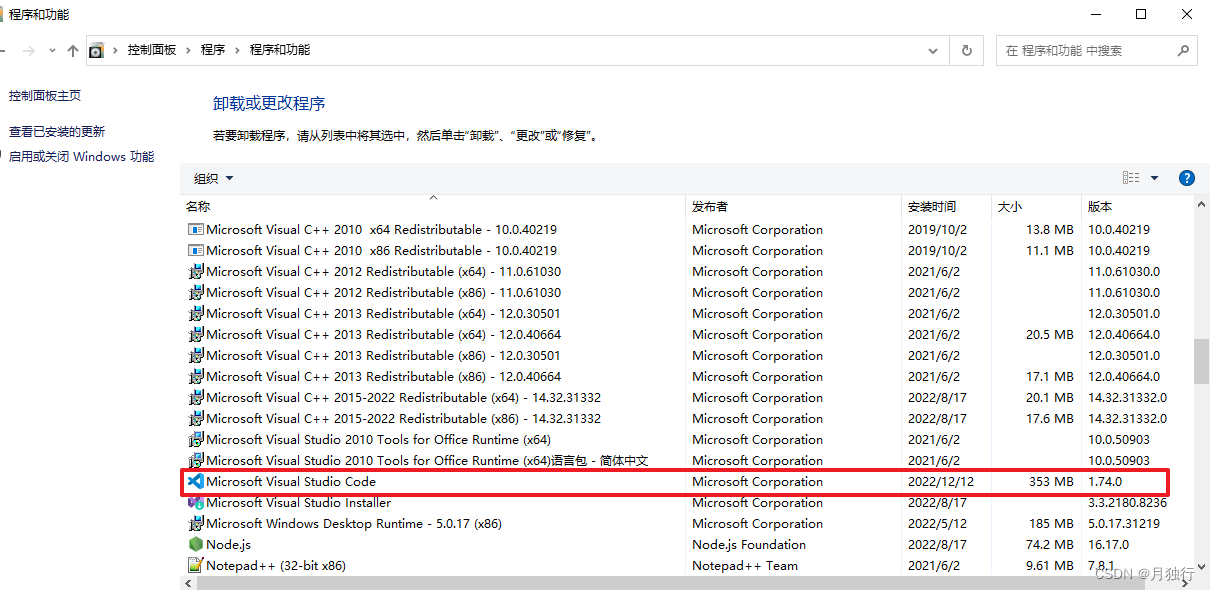1210x590 pixels.
Task: Click icon of Visual C++ 2012 (x64) 11.0.61030
Action: pyautogui.click(x=195, y=271)
